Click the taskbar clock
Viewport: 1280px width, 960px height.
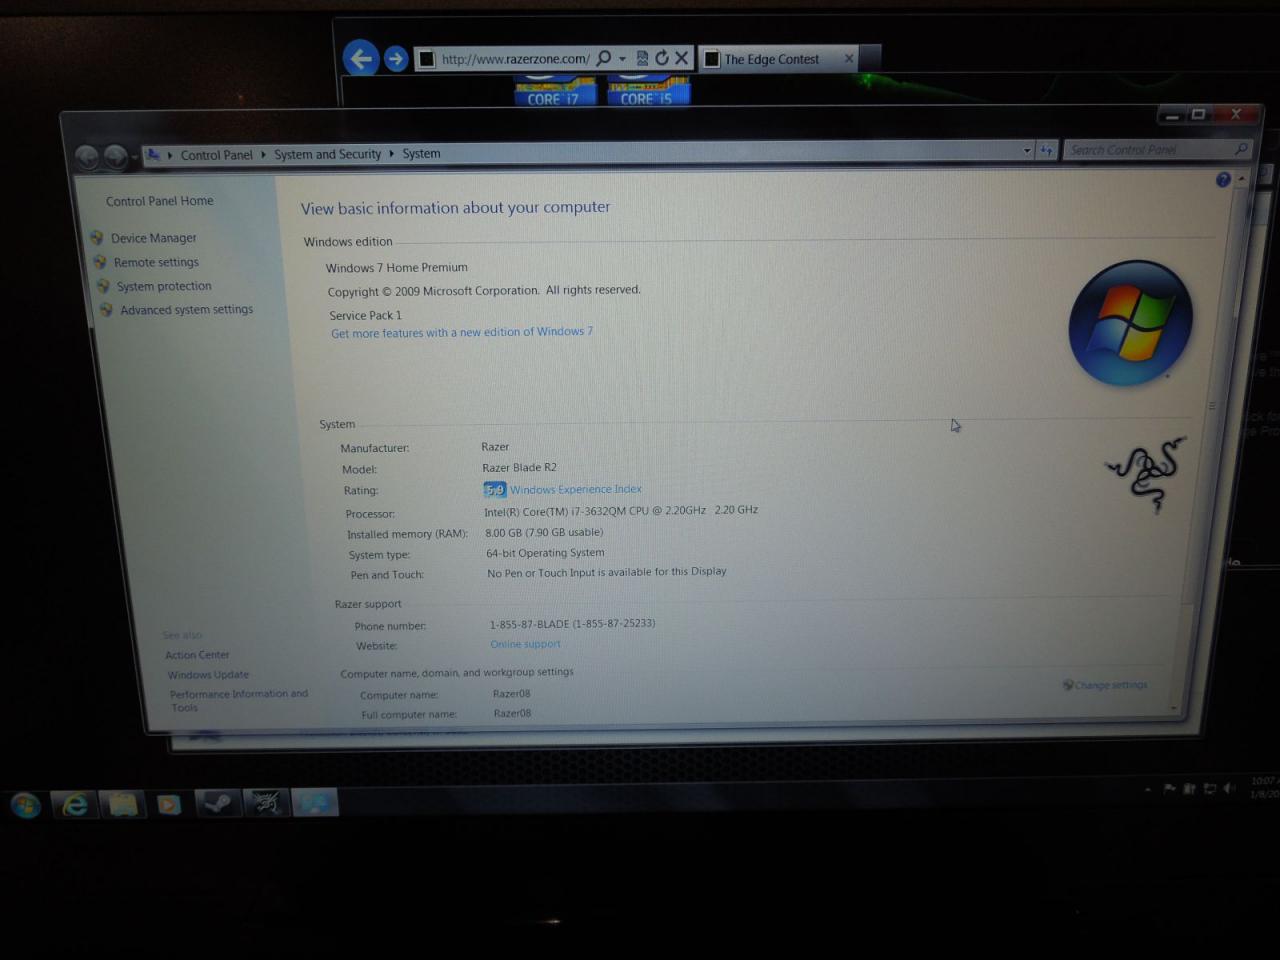click(1263, 787)
